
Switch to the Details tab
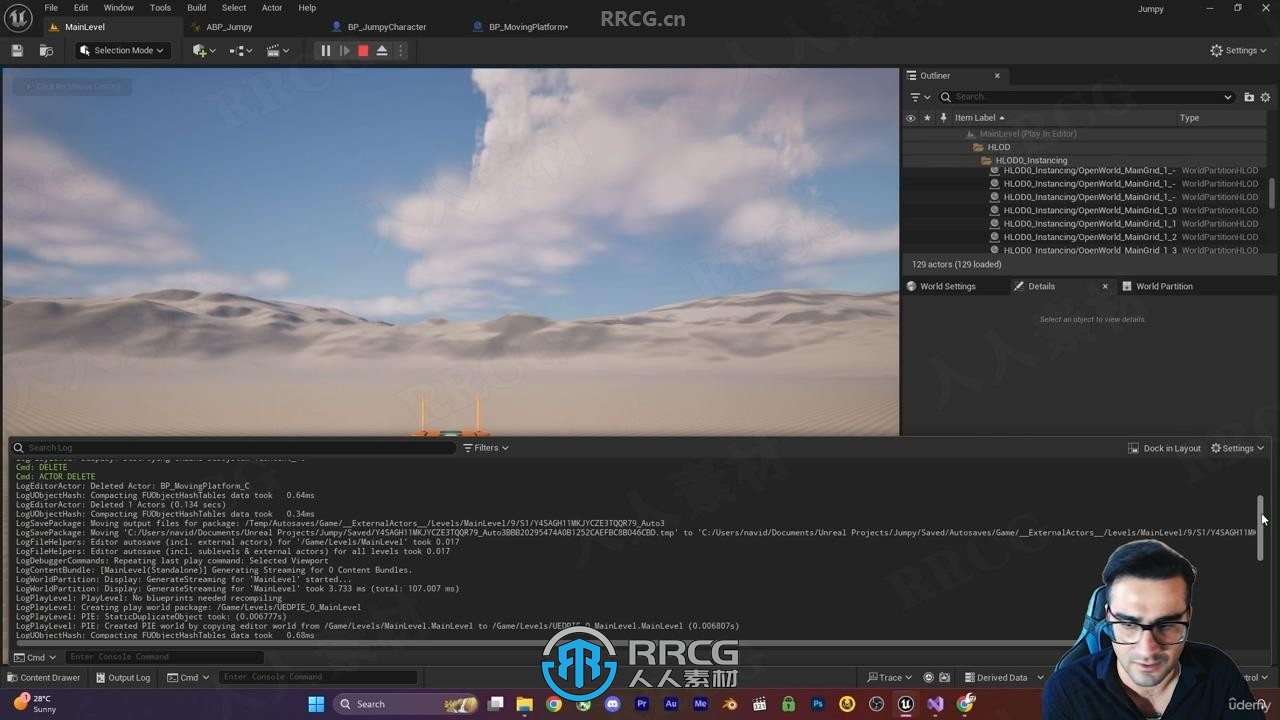pos(1041,286)
